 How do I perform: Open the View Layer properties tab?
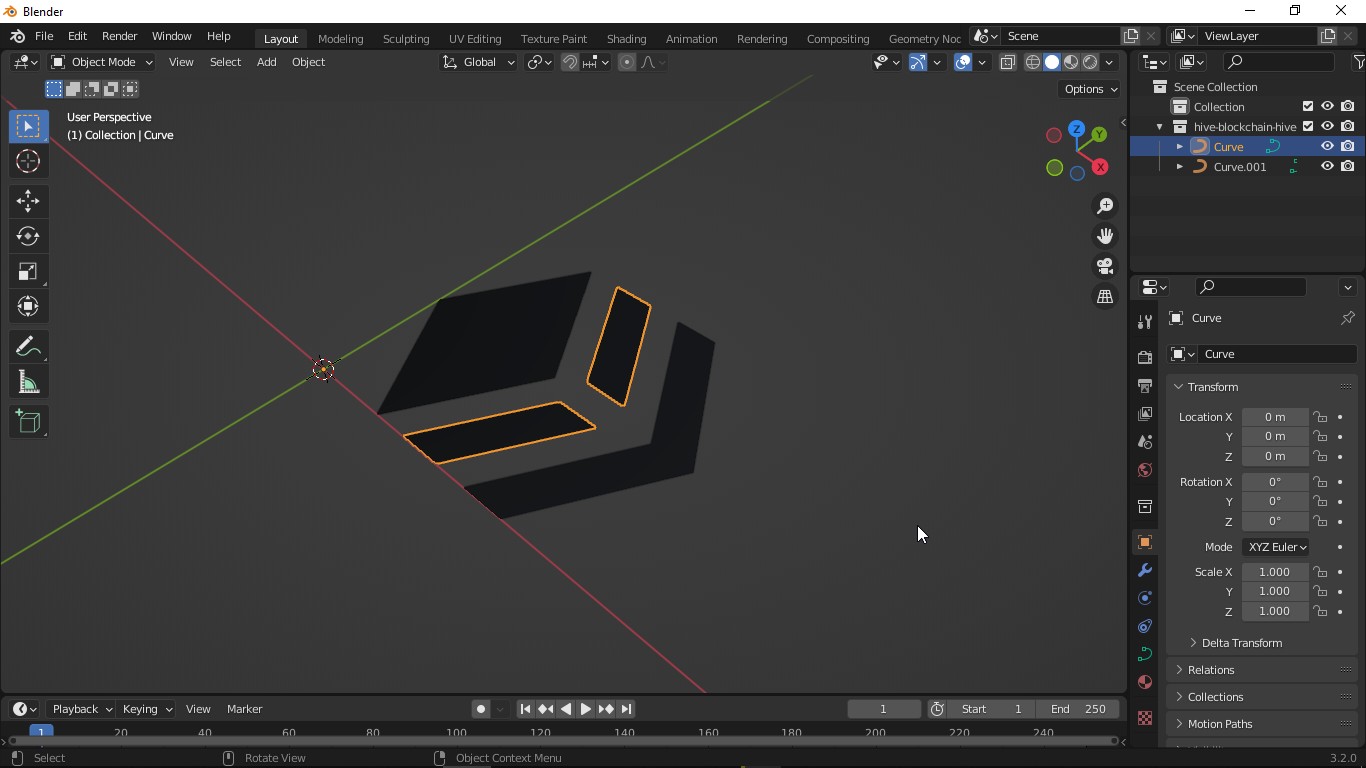tap(1145, 413)
